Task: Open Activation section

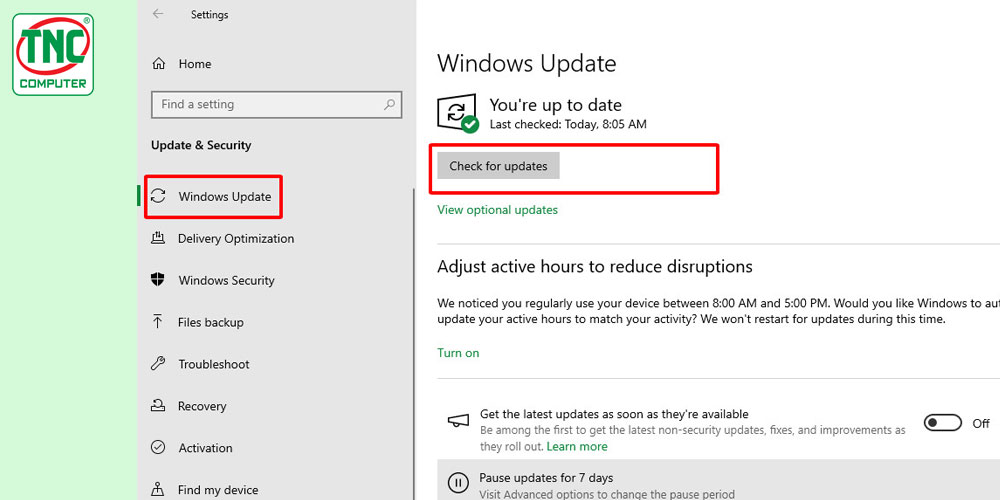Action: coord(205,448)
